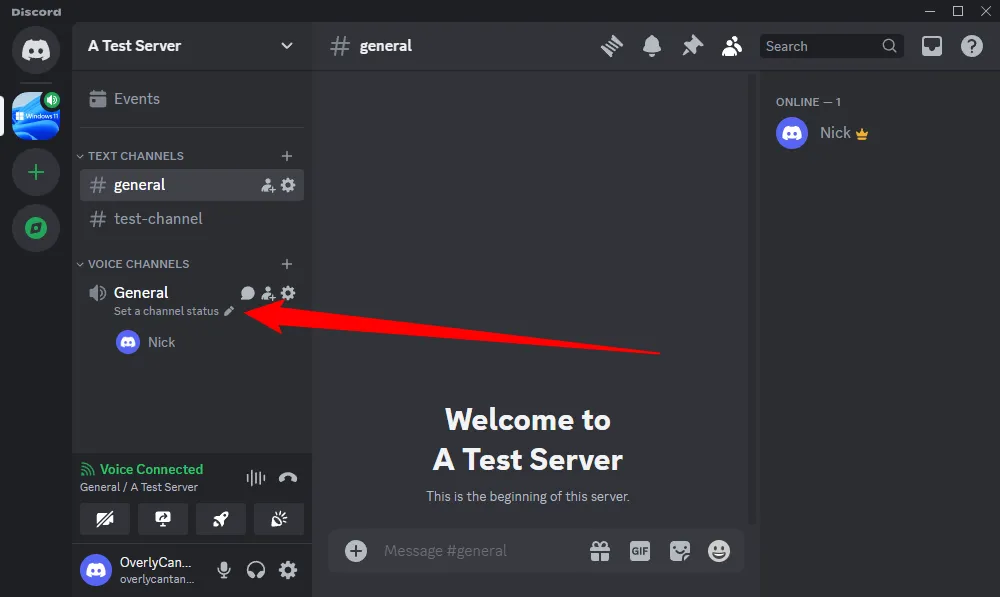Image resolution: width=1000 pixels, height=597 pixels.
Task: Invite people to general text channel
Action: point(268,186)
